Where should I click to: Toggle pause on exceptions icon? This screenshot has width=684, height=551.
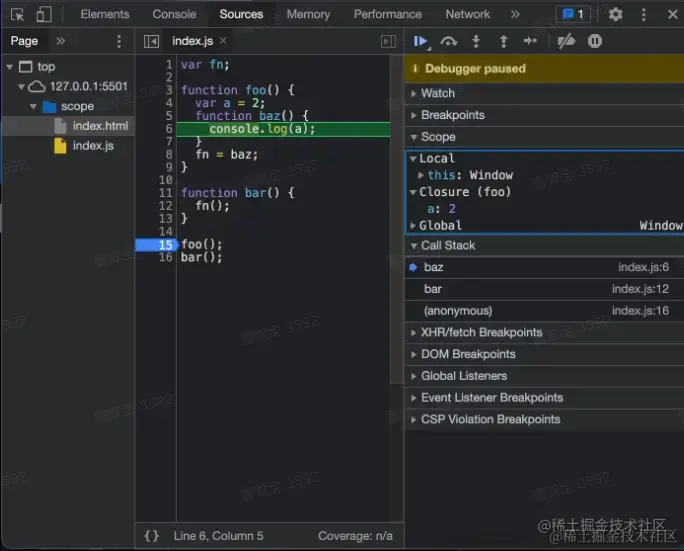pyautogui.click(x=595, y=41)
